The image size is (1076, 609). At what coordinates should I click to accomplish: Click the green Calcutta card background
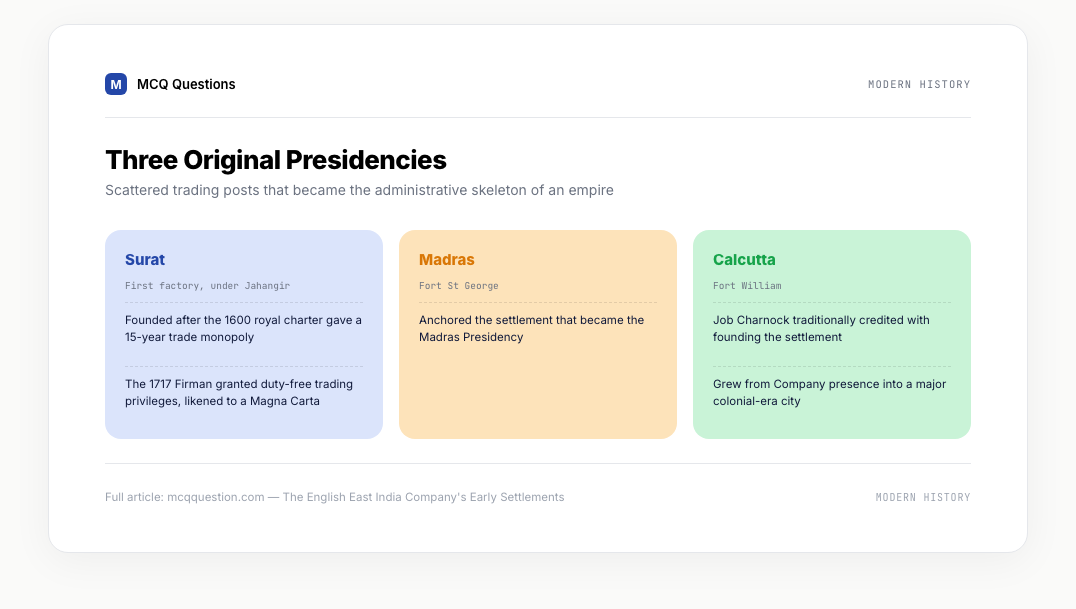832,424
